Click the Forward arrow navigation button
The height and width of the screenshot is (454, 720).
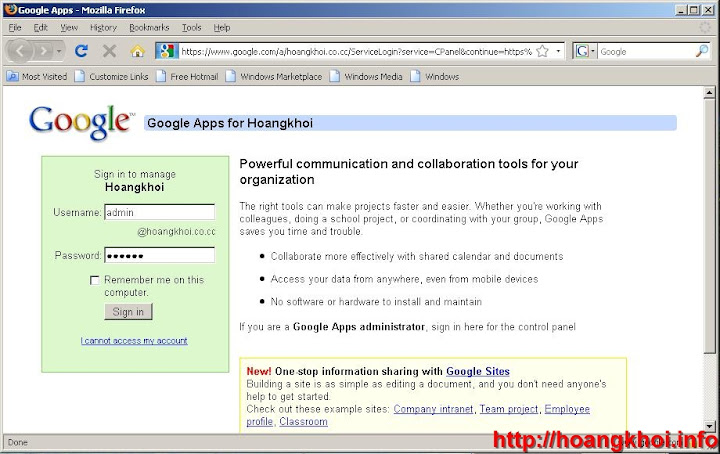click(44, 51)
